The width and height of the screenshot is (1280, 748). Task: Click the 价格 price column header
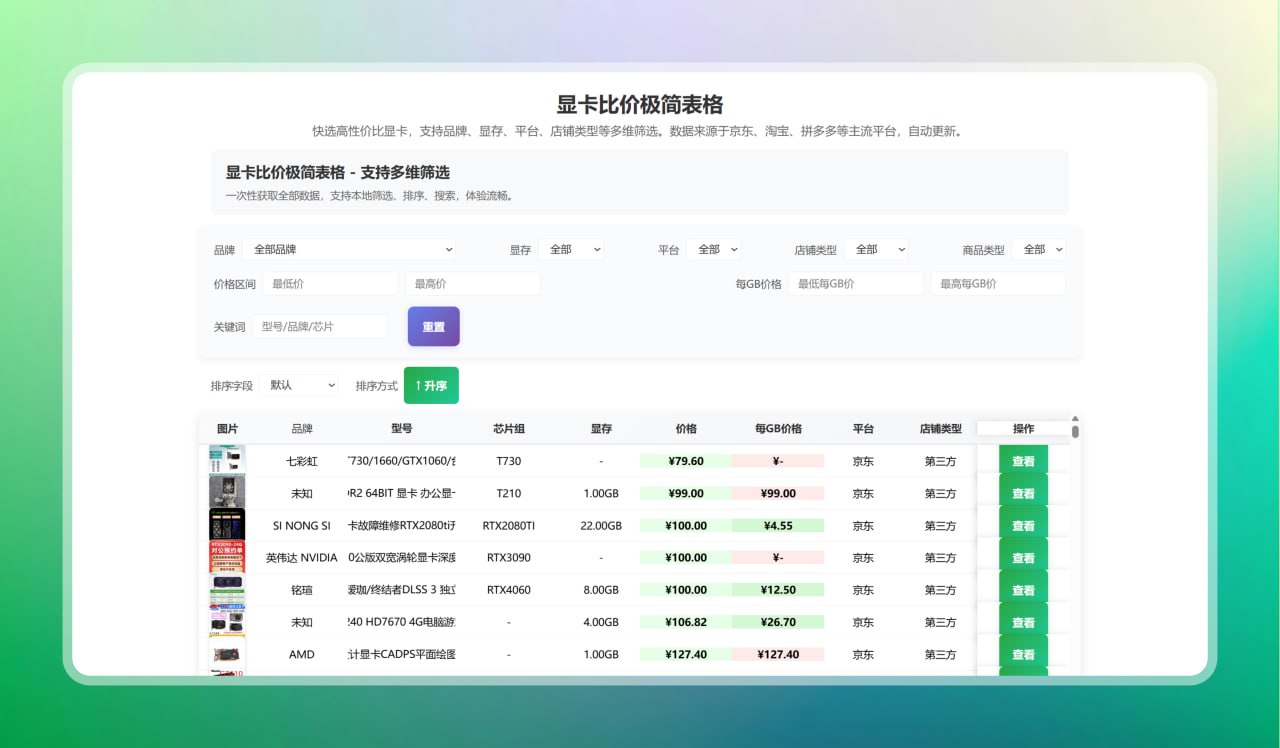point(686,427)
